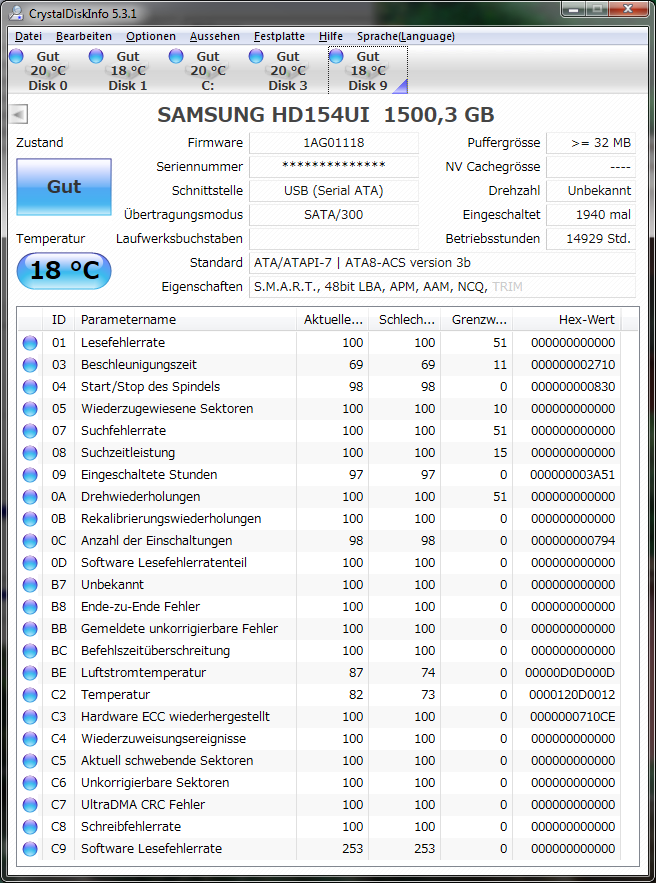Click status icon of Suchfehlerrate row

[x=30, y=431]
